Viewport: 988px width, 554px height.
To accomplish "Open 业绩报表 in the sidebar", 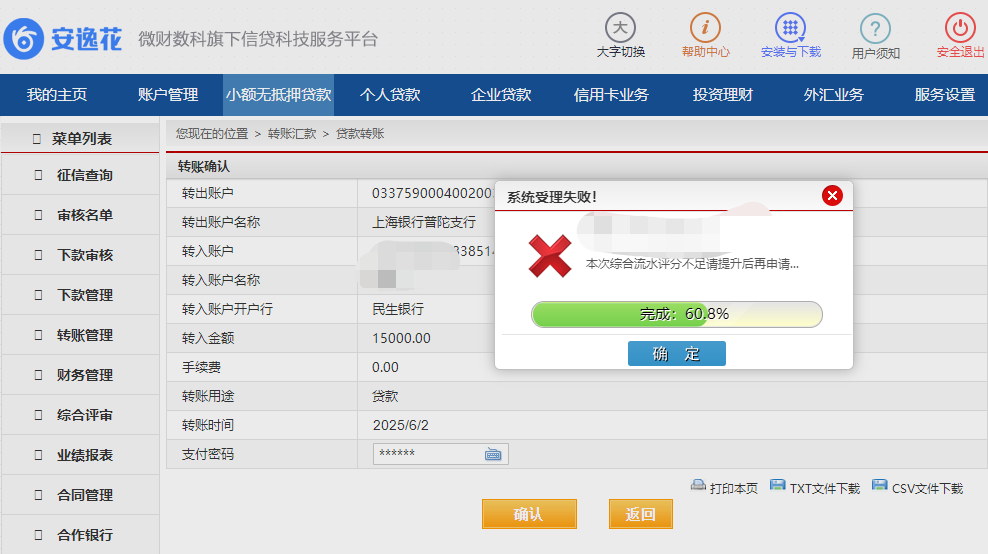I will point(80,455).
